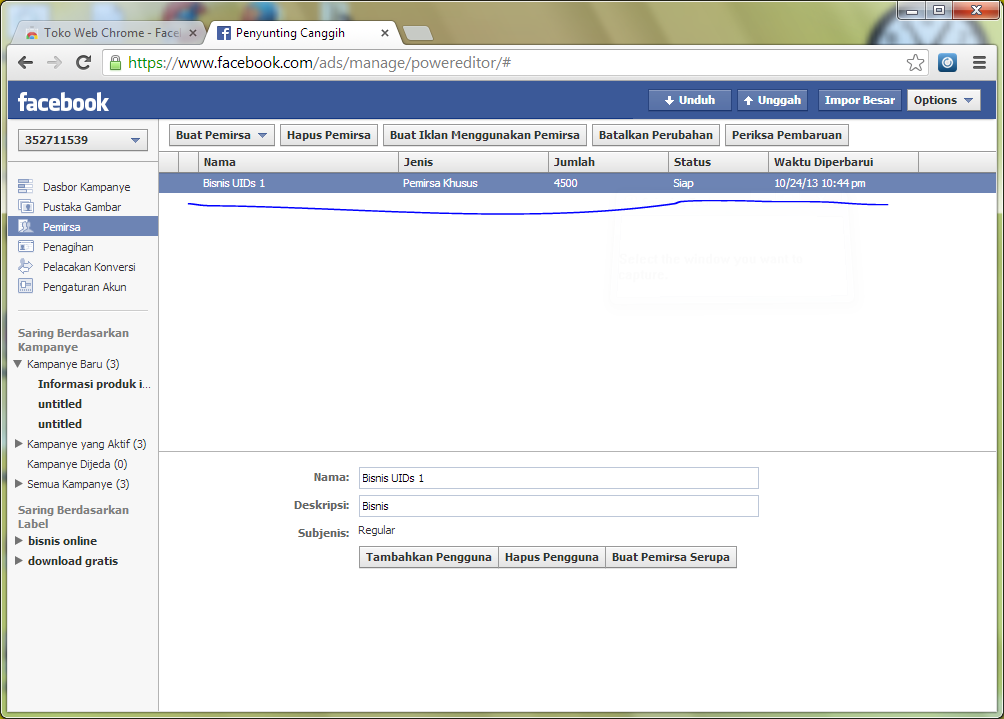Screen dimensions: 1004x719
Task: Open a new tab with the new-tab button
Action: click(418, 33)
